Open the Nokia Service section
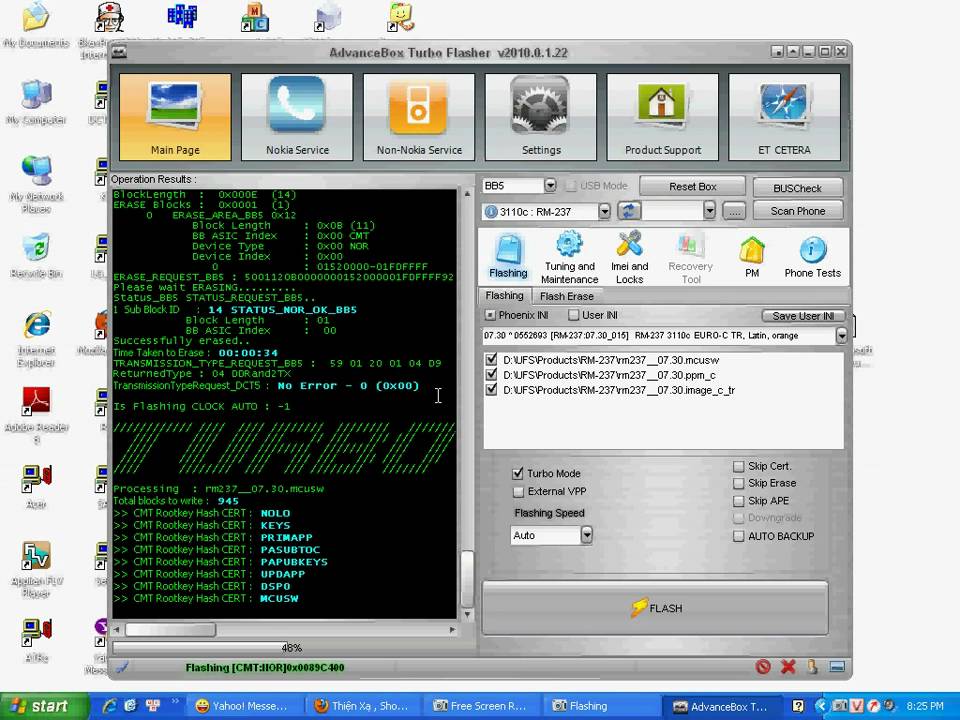 [297, 117]
